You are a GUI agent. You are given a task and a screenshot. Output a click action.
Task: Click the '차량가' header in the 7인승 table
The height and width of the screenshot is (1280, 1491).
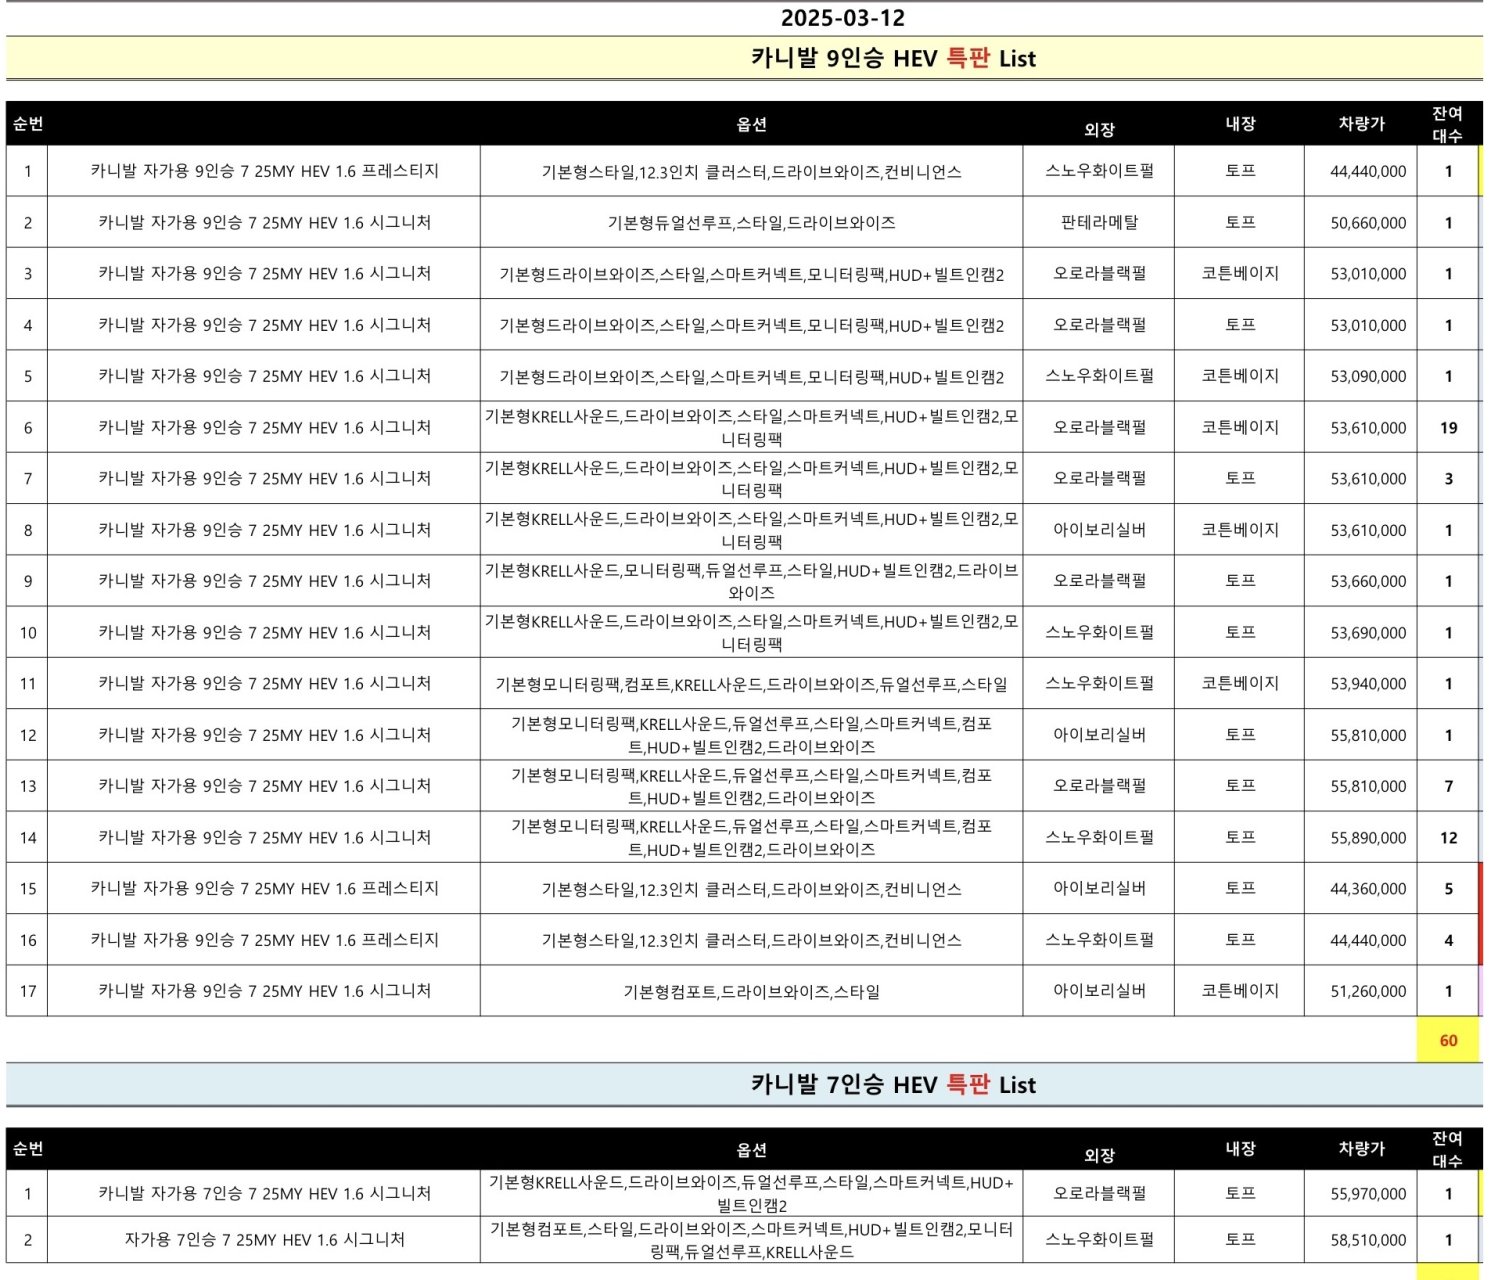pos(1362,1149)
